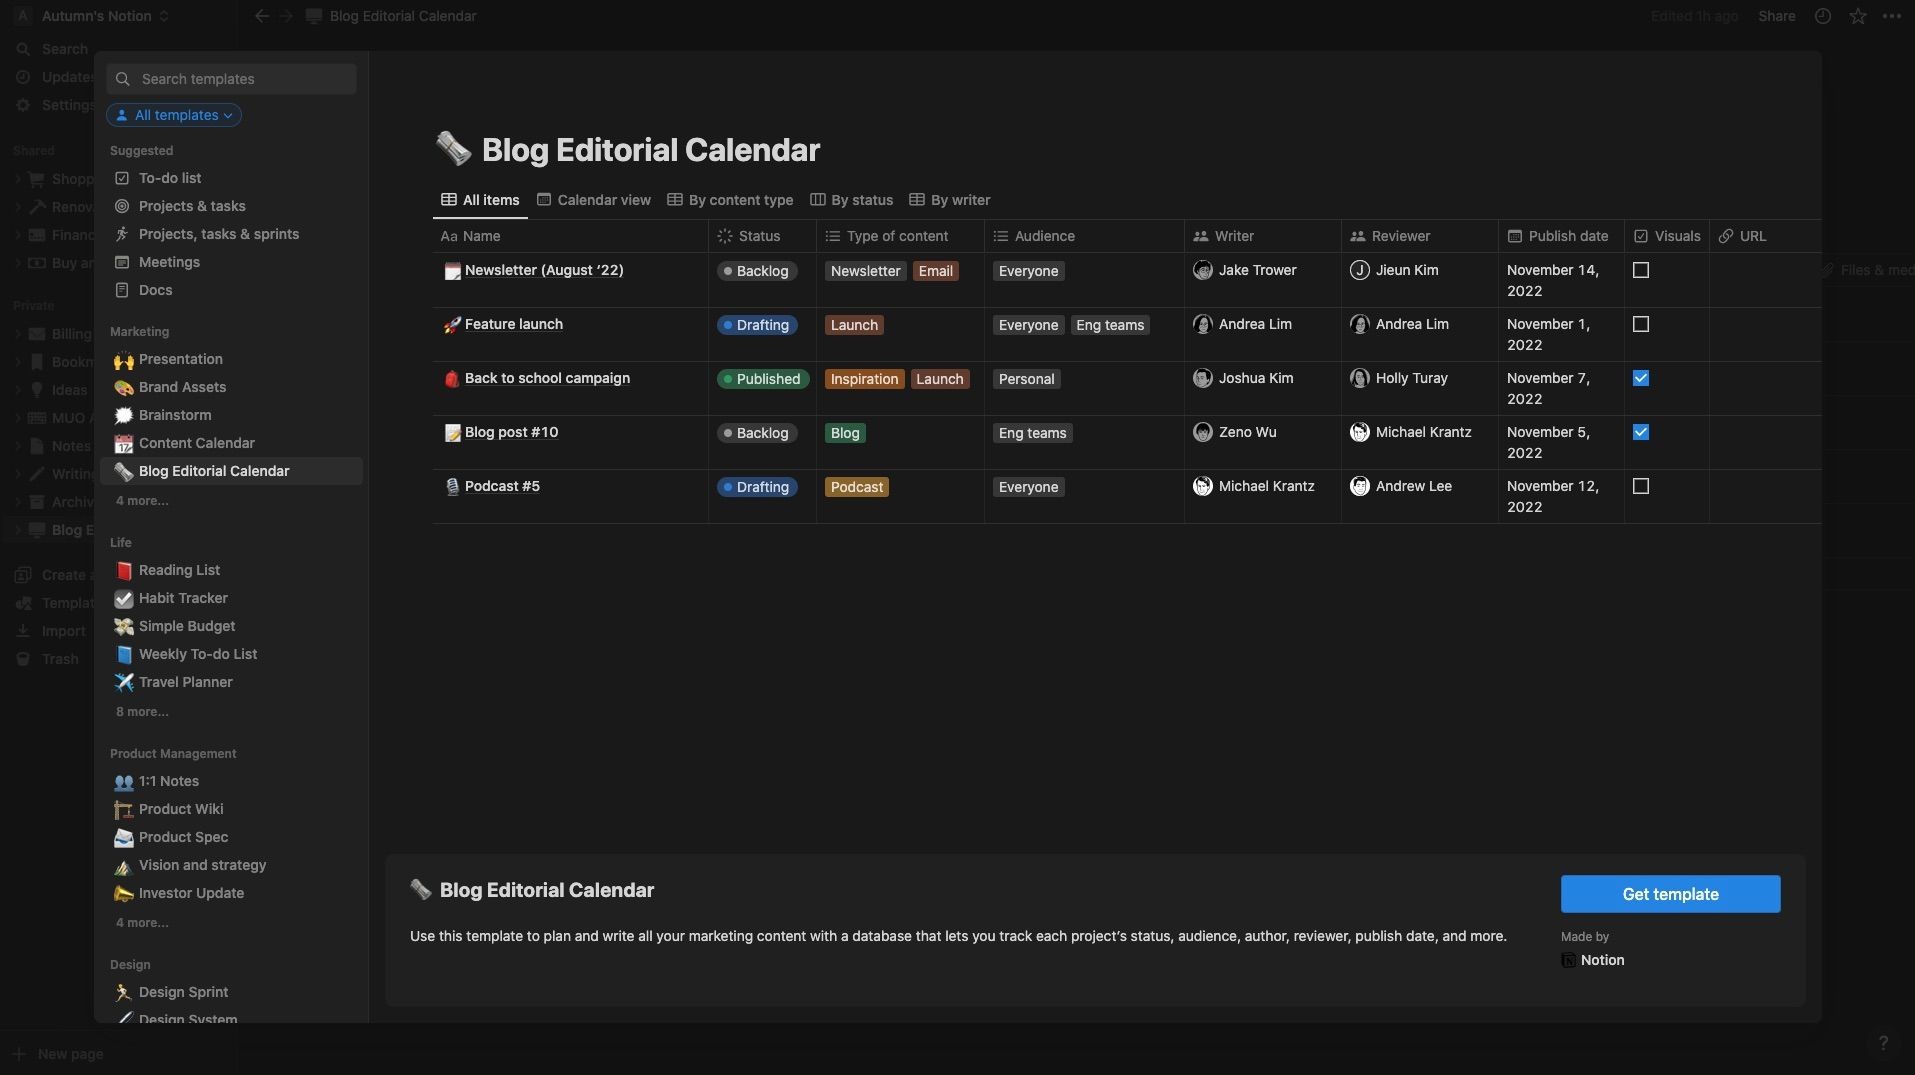This screenshot has height=1075, width=1915.
Task: Click the Brand Assets palette icon
Action: click(123, 388)
